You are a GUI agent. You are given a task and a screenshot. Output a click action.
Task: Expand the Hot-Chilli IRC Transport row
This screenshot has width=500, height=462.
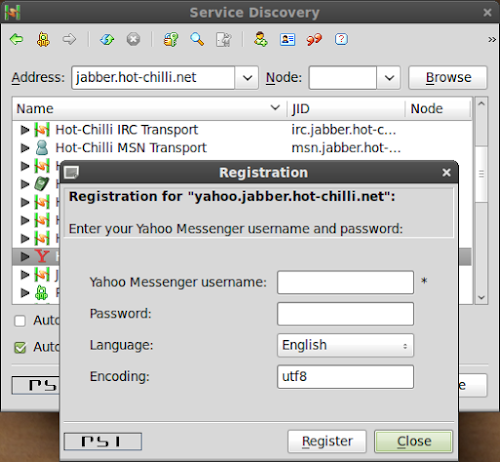click(25, 130)
